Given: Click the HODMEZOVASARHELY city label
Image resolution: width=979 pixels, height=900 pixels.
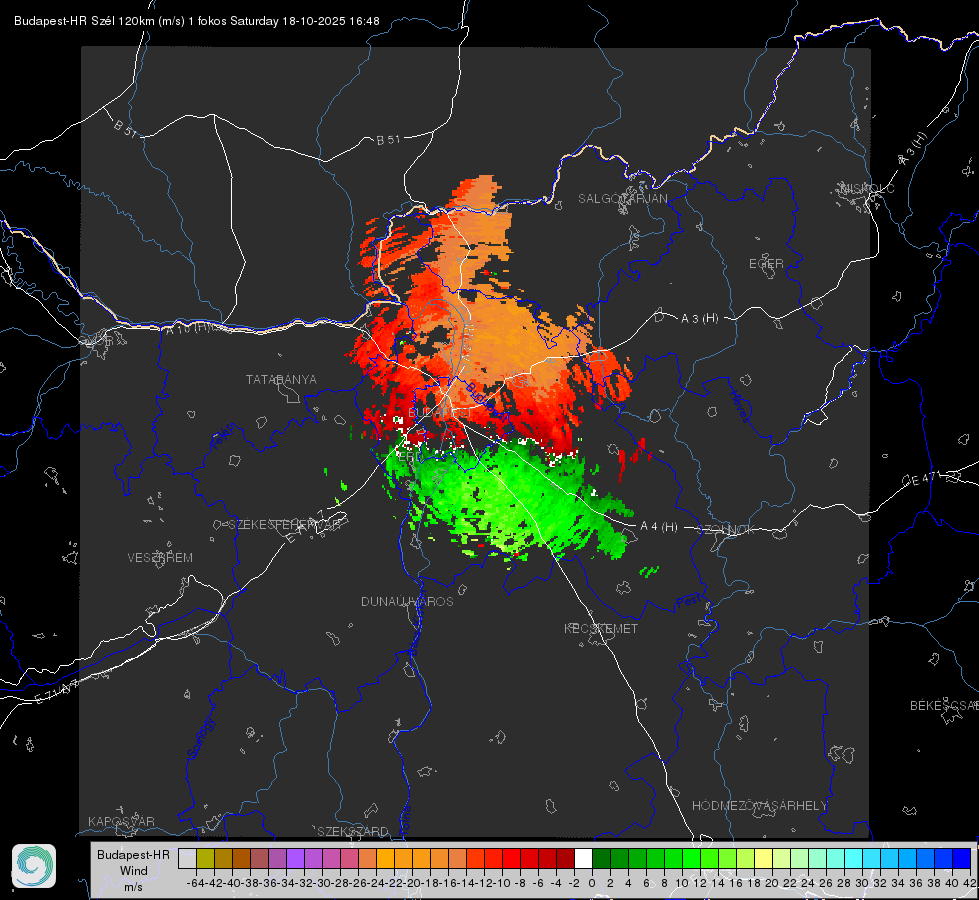Looking at the screenshot, I should (x=760, y=806).
